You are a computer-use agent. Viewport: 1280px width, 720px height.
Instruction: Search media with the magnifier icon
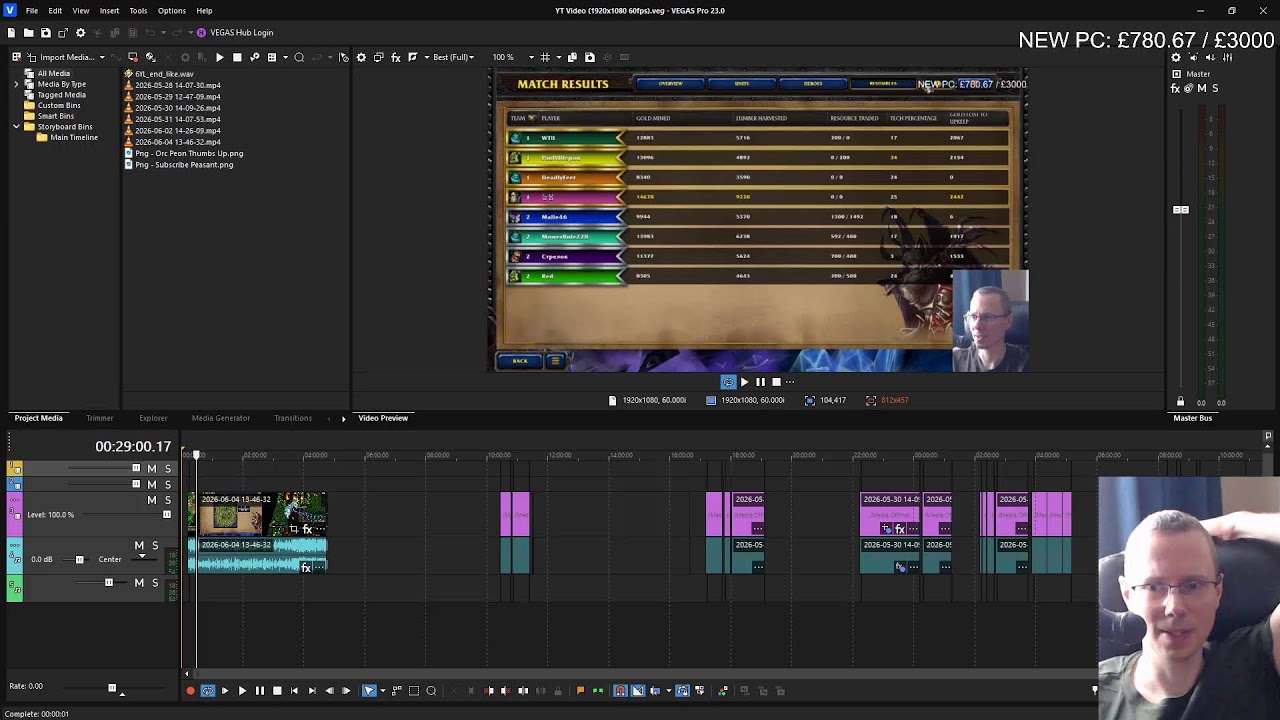[x=299, y=57]
